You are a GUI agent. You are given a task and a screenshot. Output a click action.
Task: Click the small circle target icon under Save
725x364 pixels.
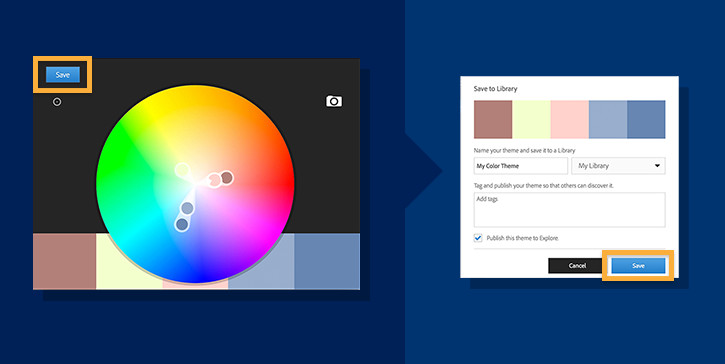coord(57,102)
